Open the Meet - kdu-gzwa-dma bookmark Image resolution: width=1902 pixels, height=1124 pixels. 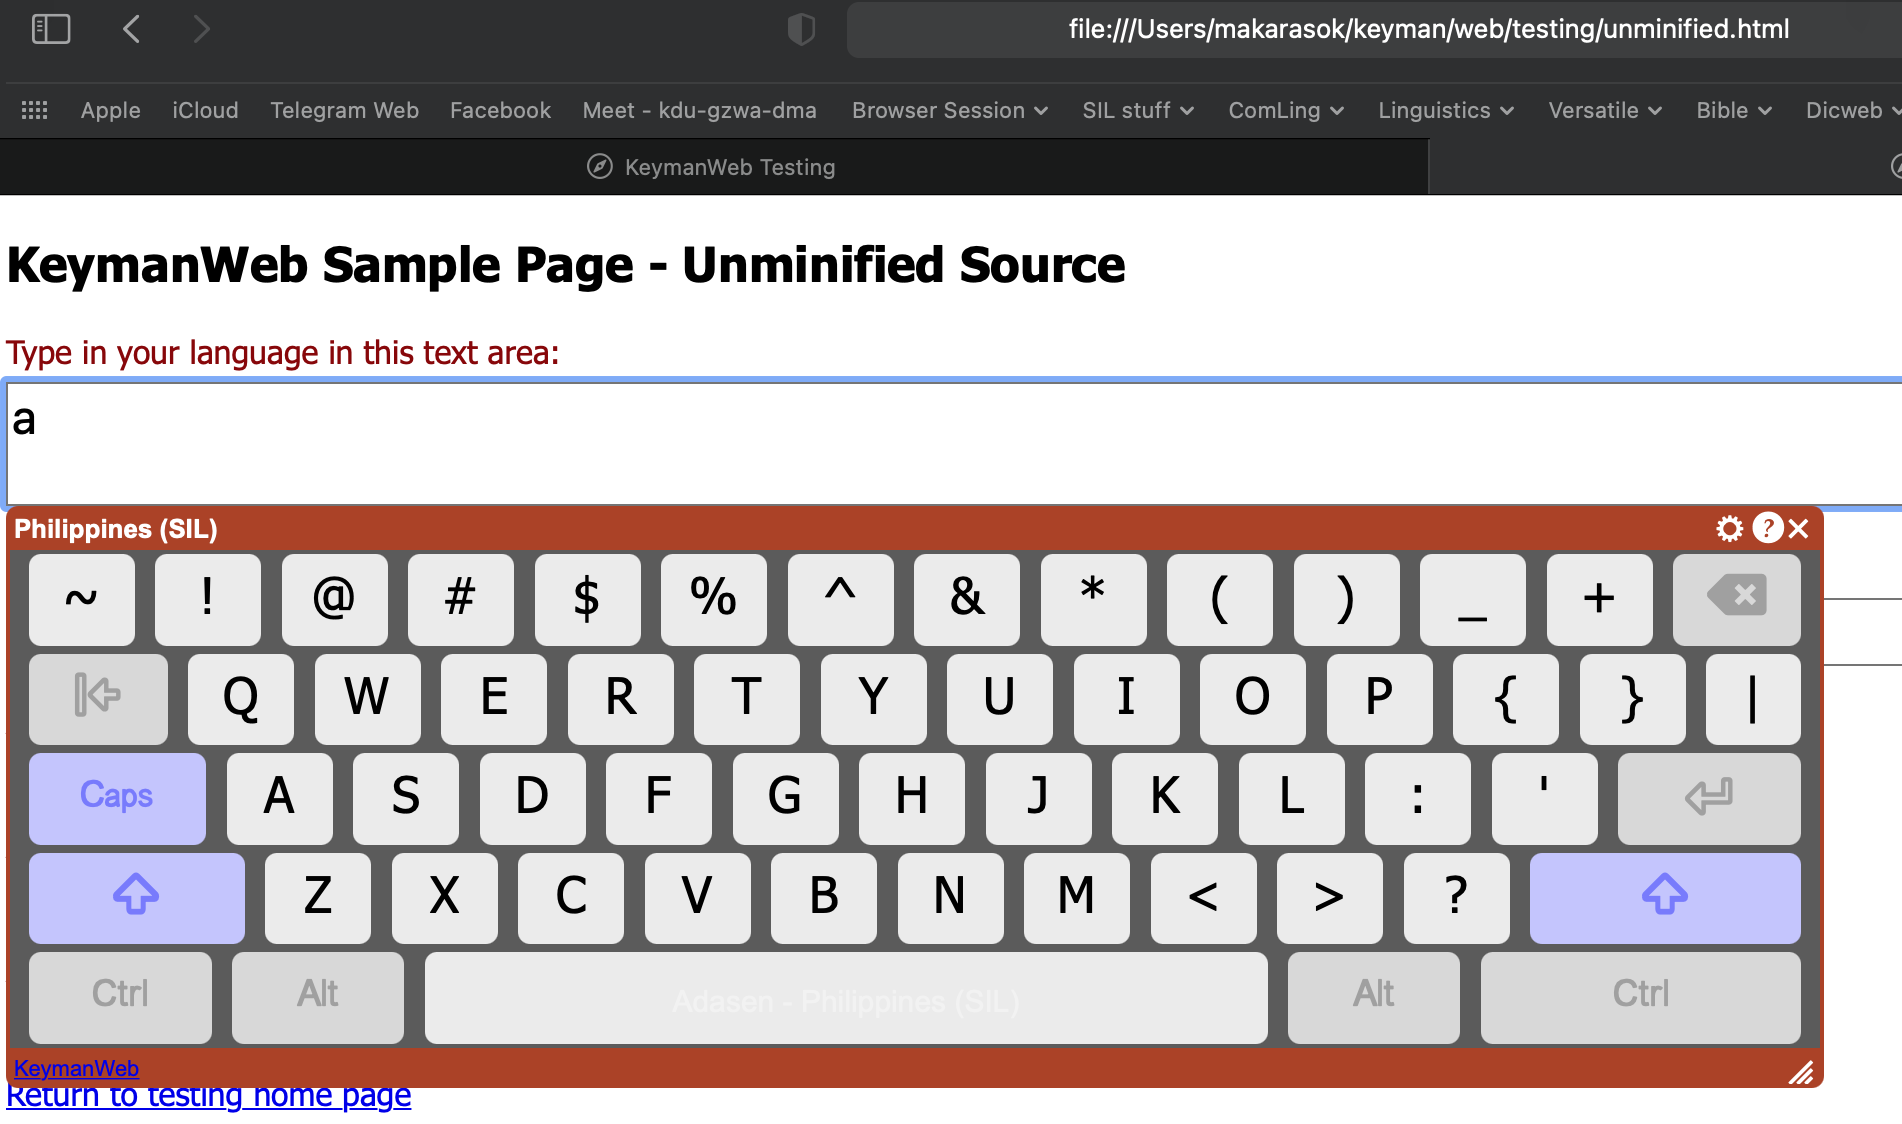[x=699, y=110]
